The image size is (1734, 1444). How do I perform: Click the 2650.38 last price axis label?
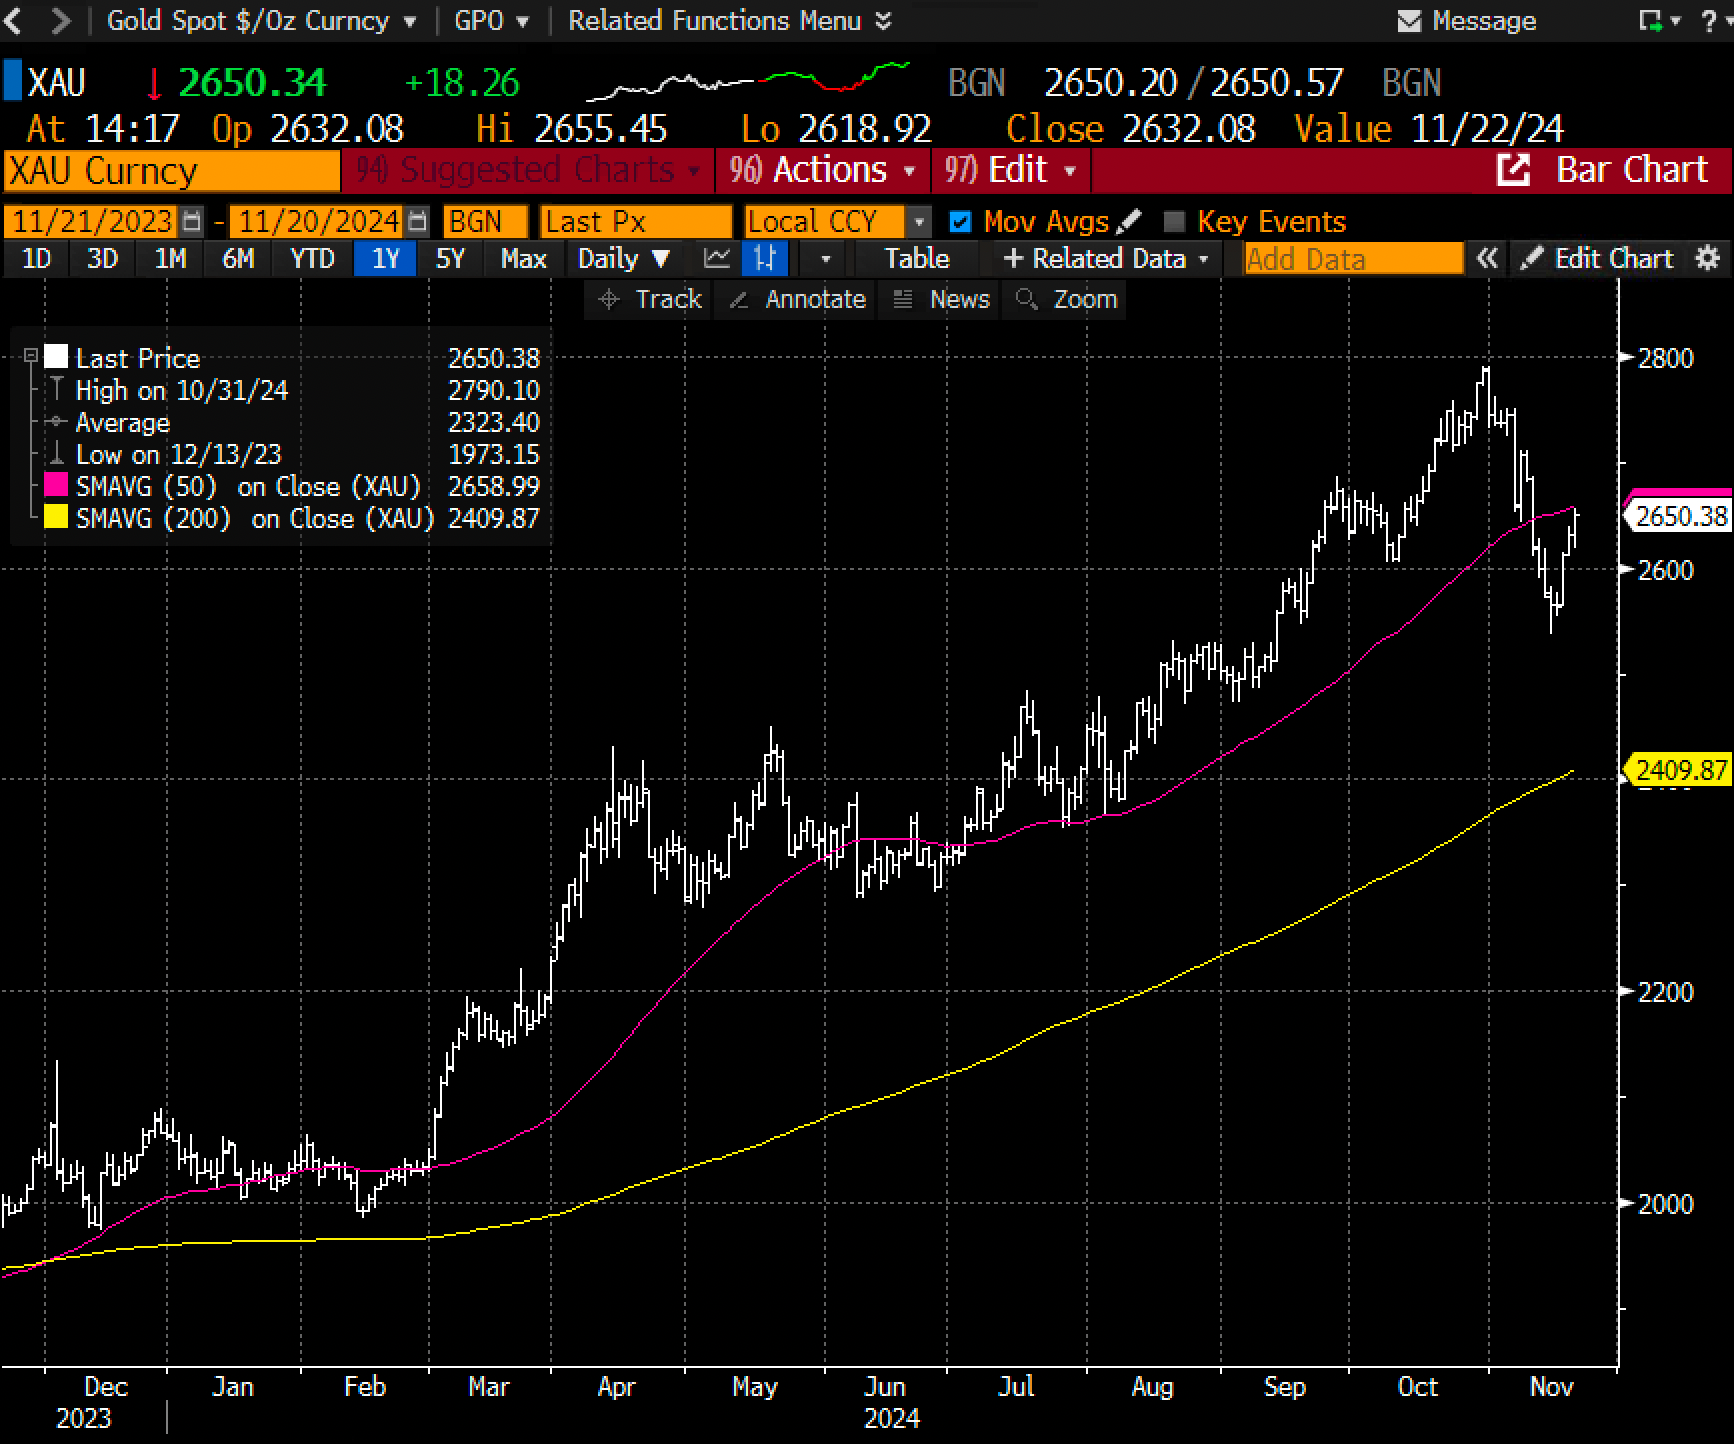1679,516
